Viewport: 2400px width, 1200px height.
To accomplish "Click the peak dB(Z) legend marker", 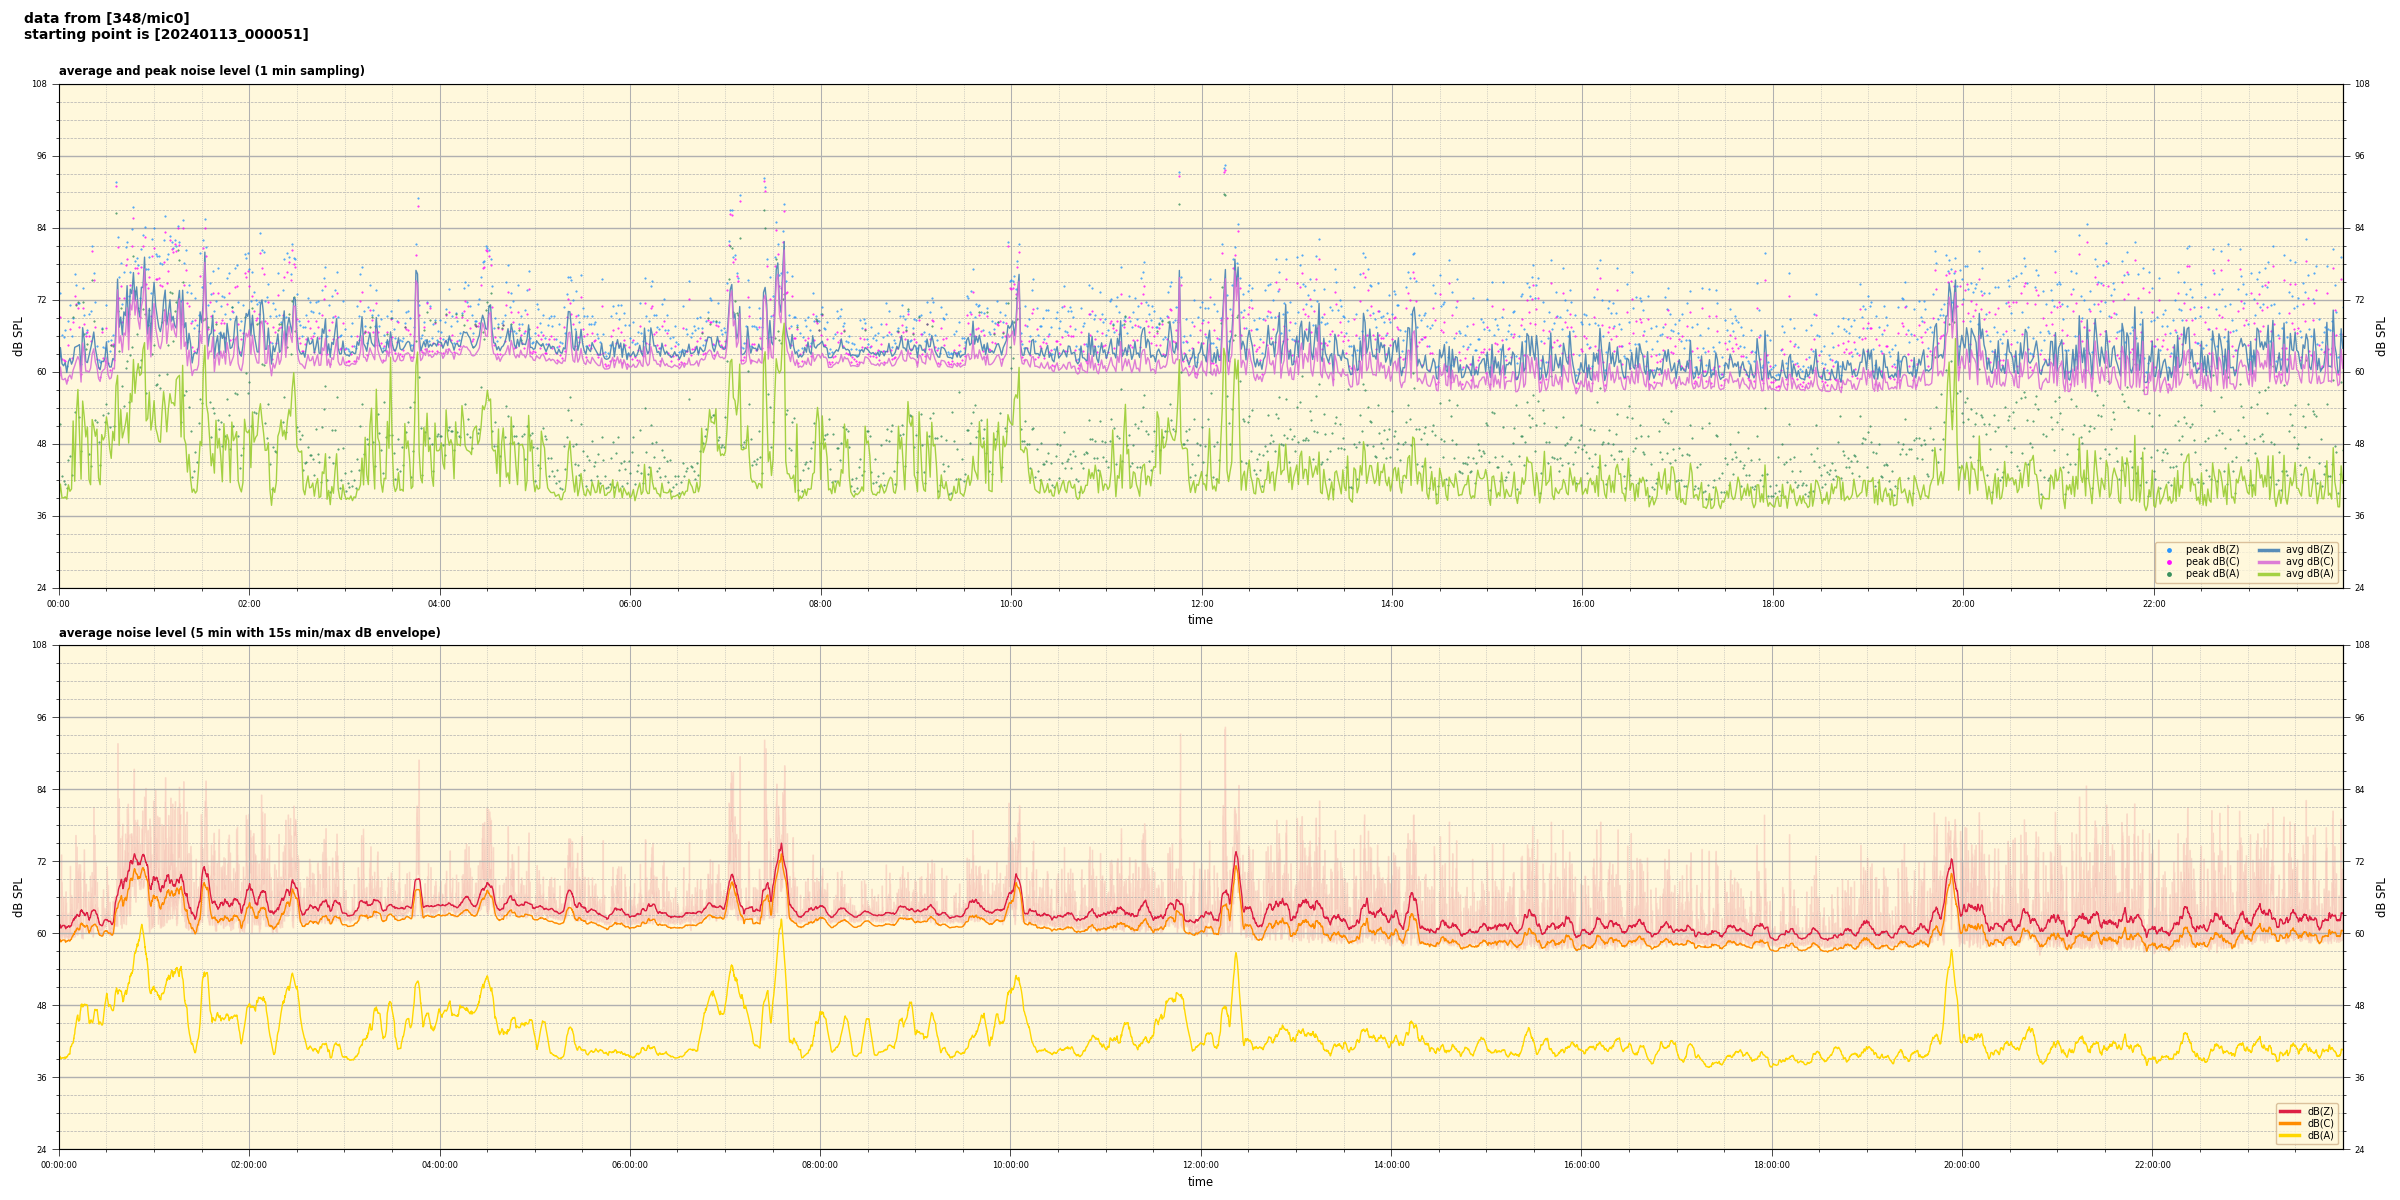I will tap(2169, 550).
